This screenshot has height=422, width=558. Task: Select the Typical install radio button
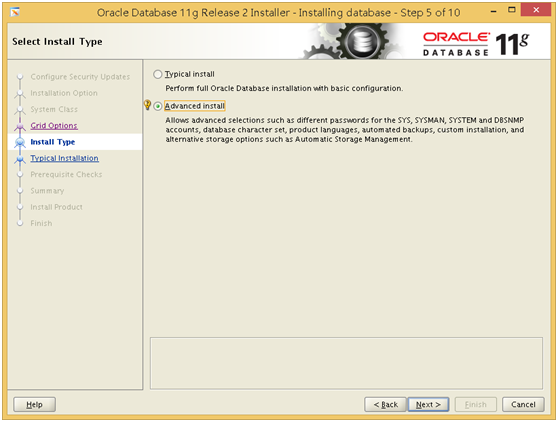click(158, 74)
